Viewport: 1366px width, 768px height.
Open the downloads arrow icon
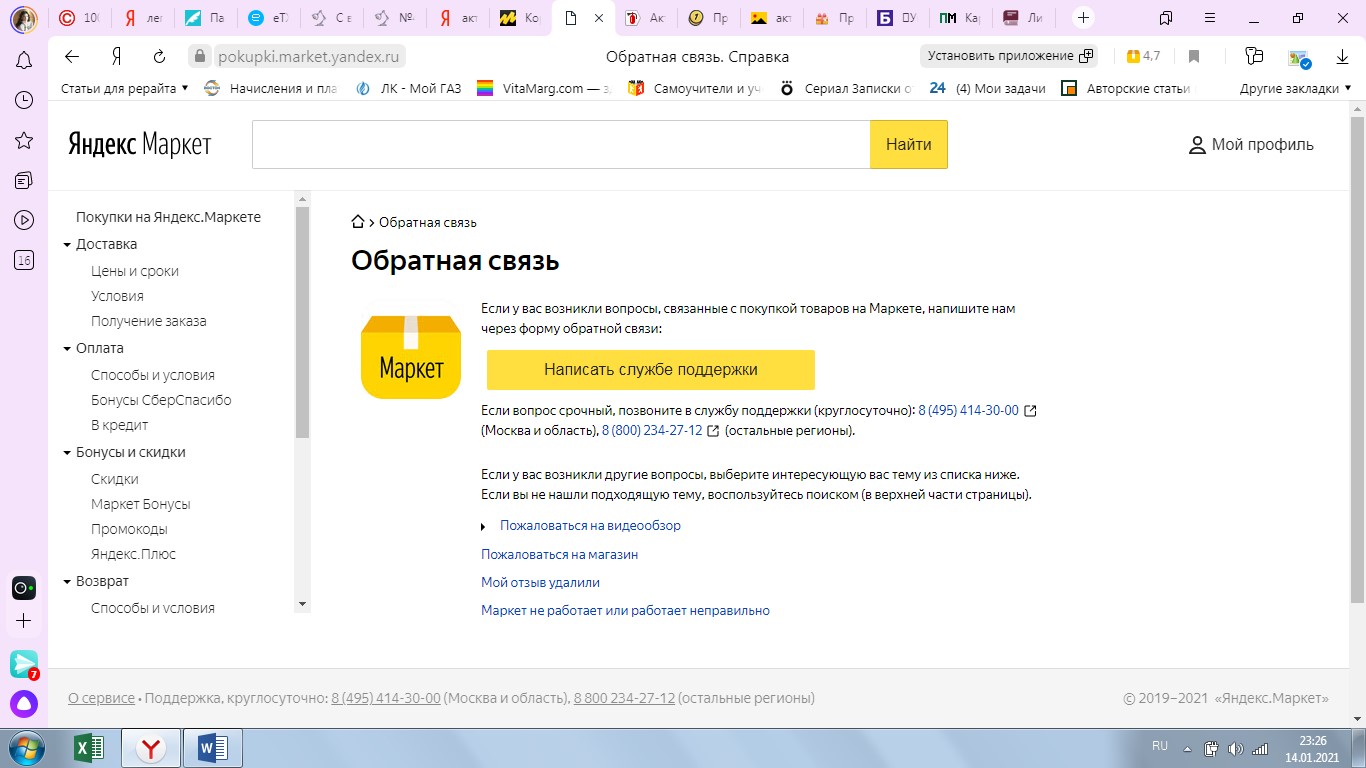point(1343,56)
